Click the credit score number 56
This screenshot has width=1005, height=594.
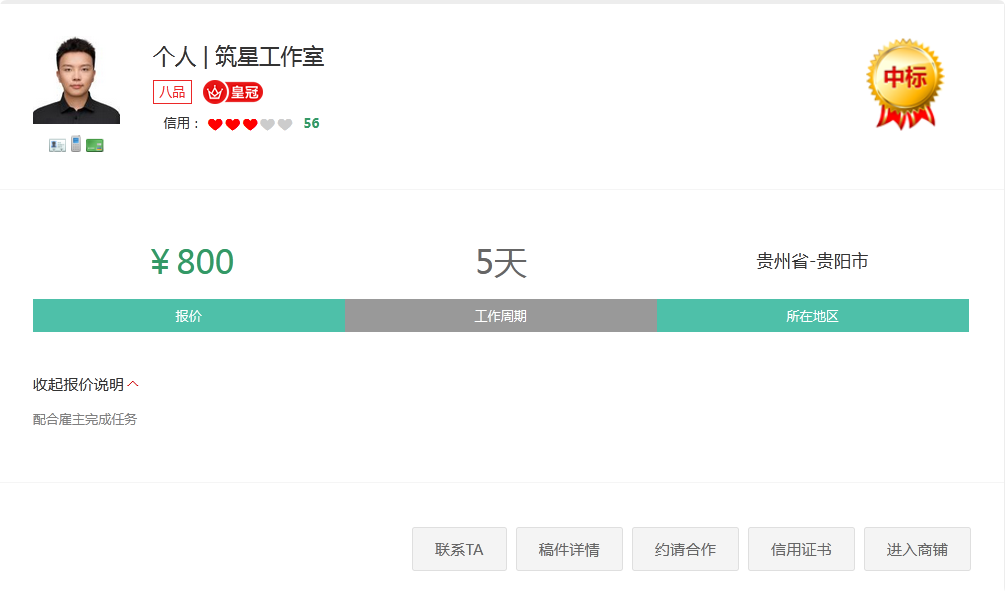tap(311, 123)
